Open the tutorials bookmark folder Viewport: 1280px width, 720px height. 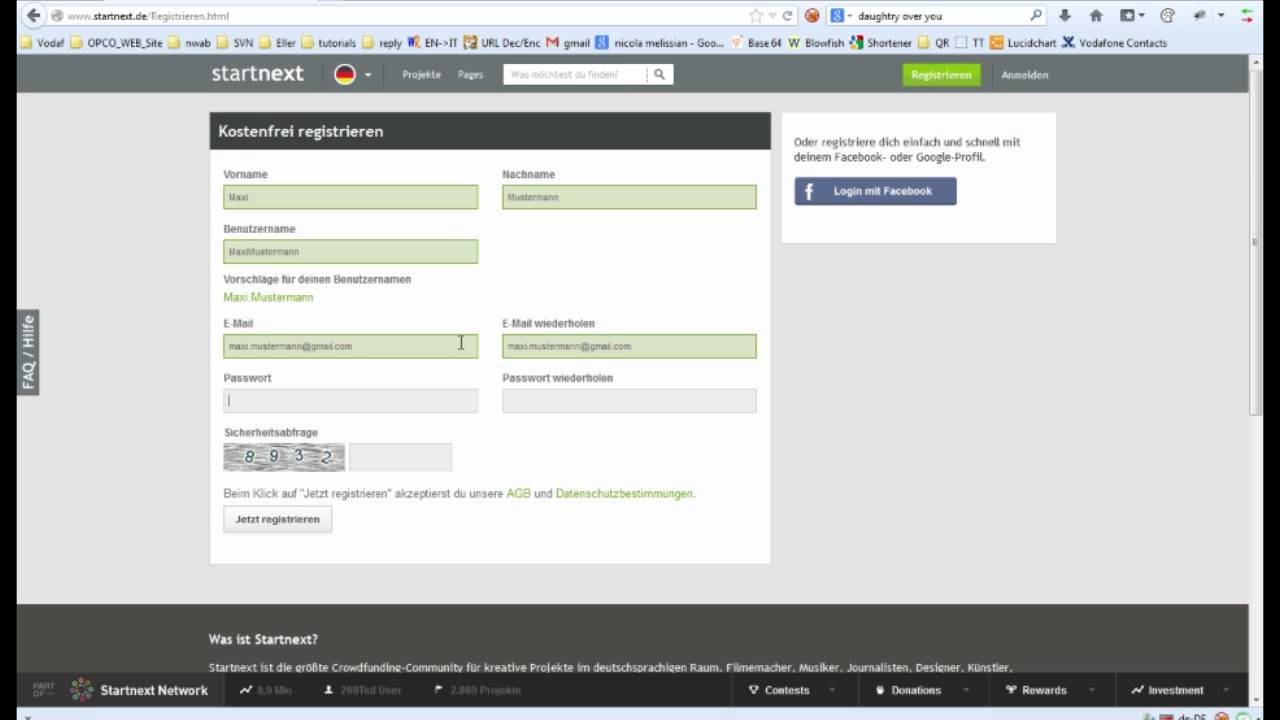coord(328,43)
